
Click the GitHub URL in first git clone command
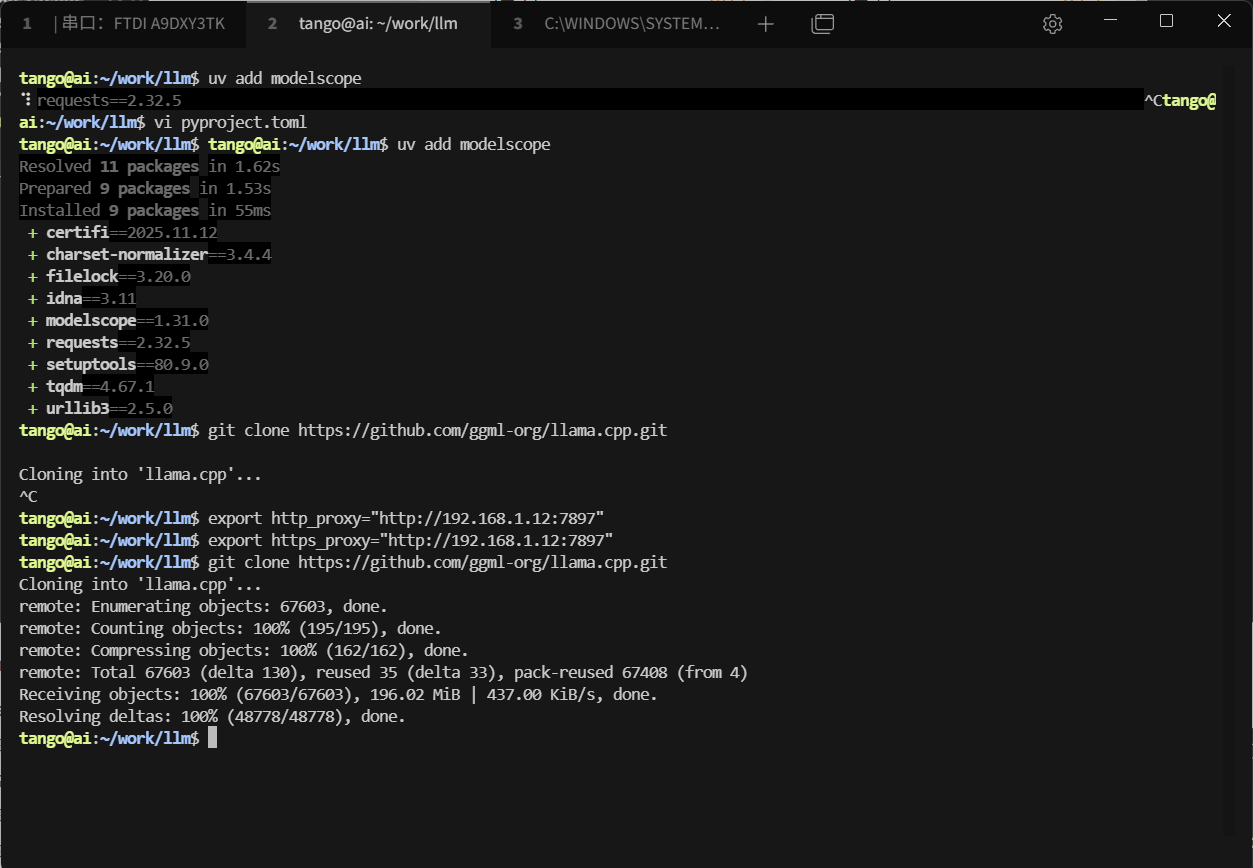482,431
